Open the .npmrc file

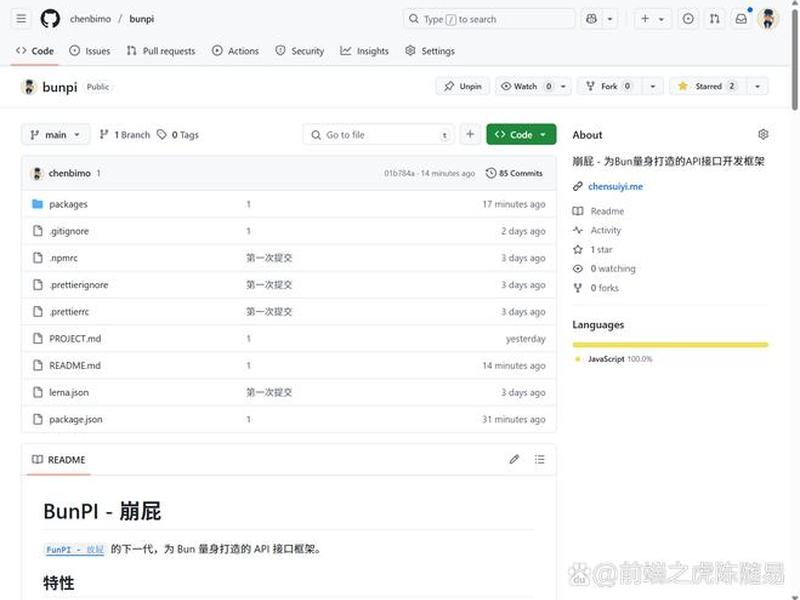pos(63,258)
